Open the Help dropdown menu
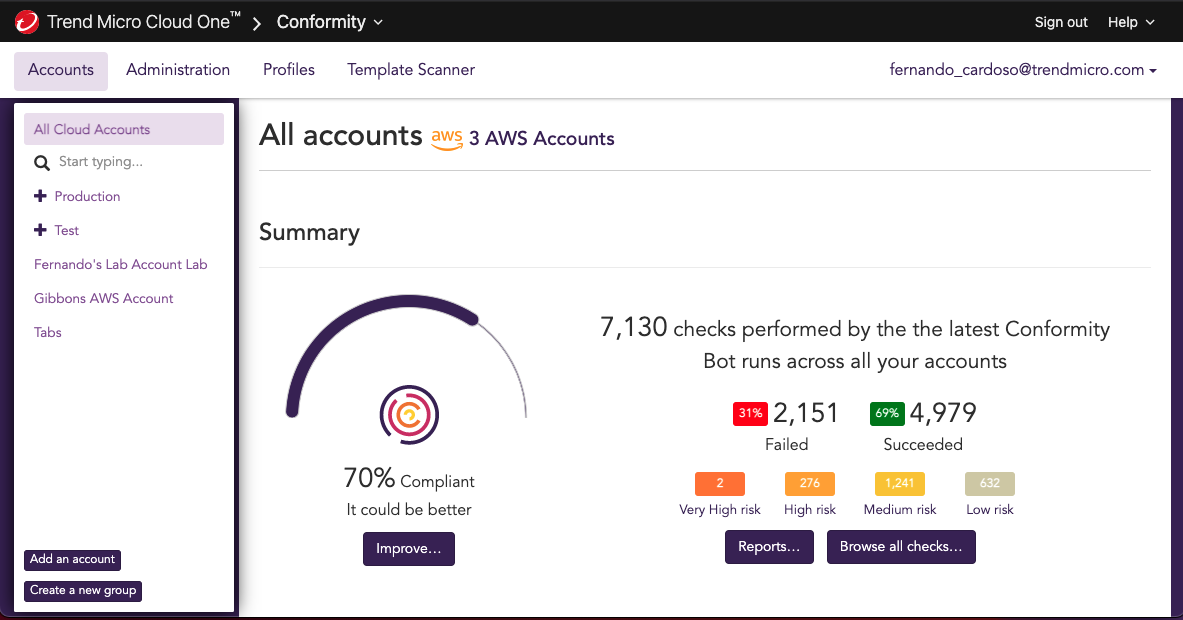This screenshot has width=1183, height=620. 1131,22
